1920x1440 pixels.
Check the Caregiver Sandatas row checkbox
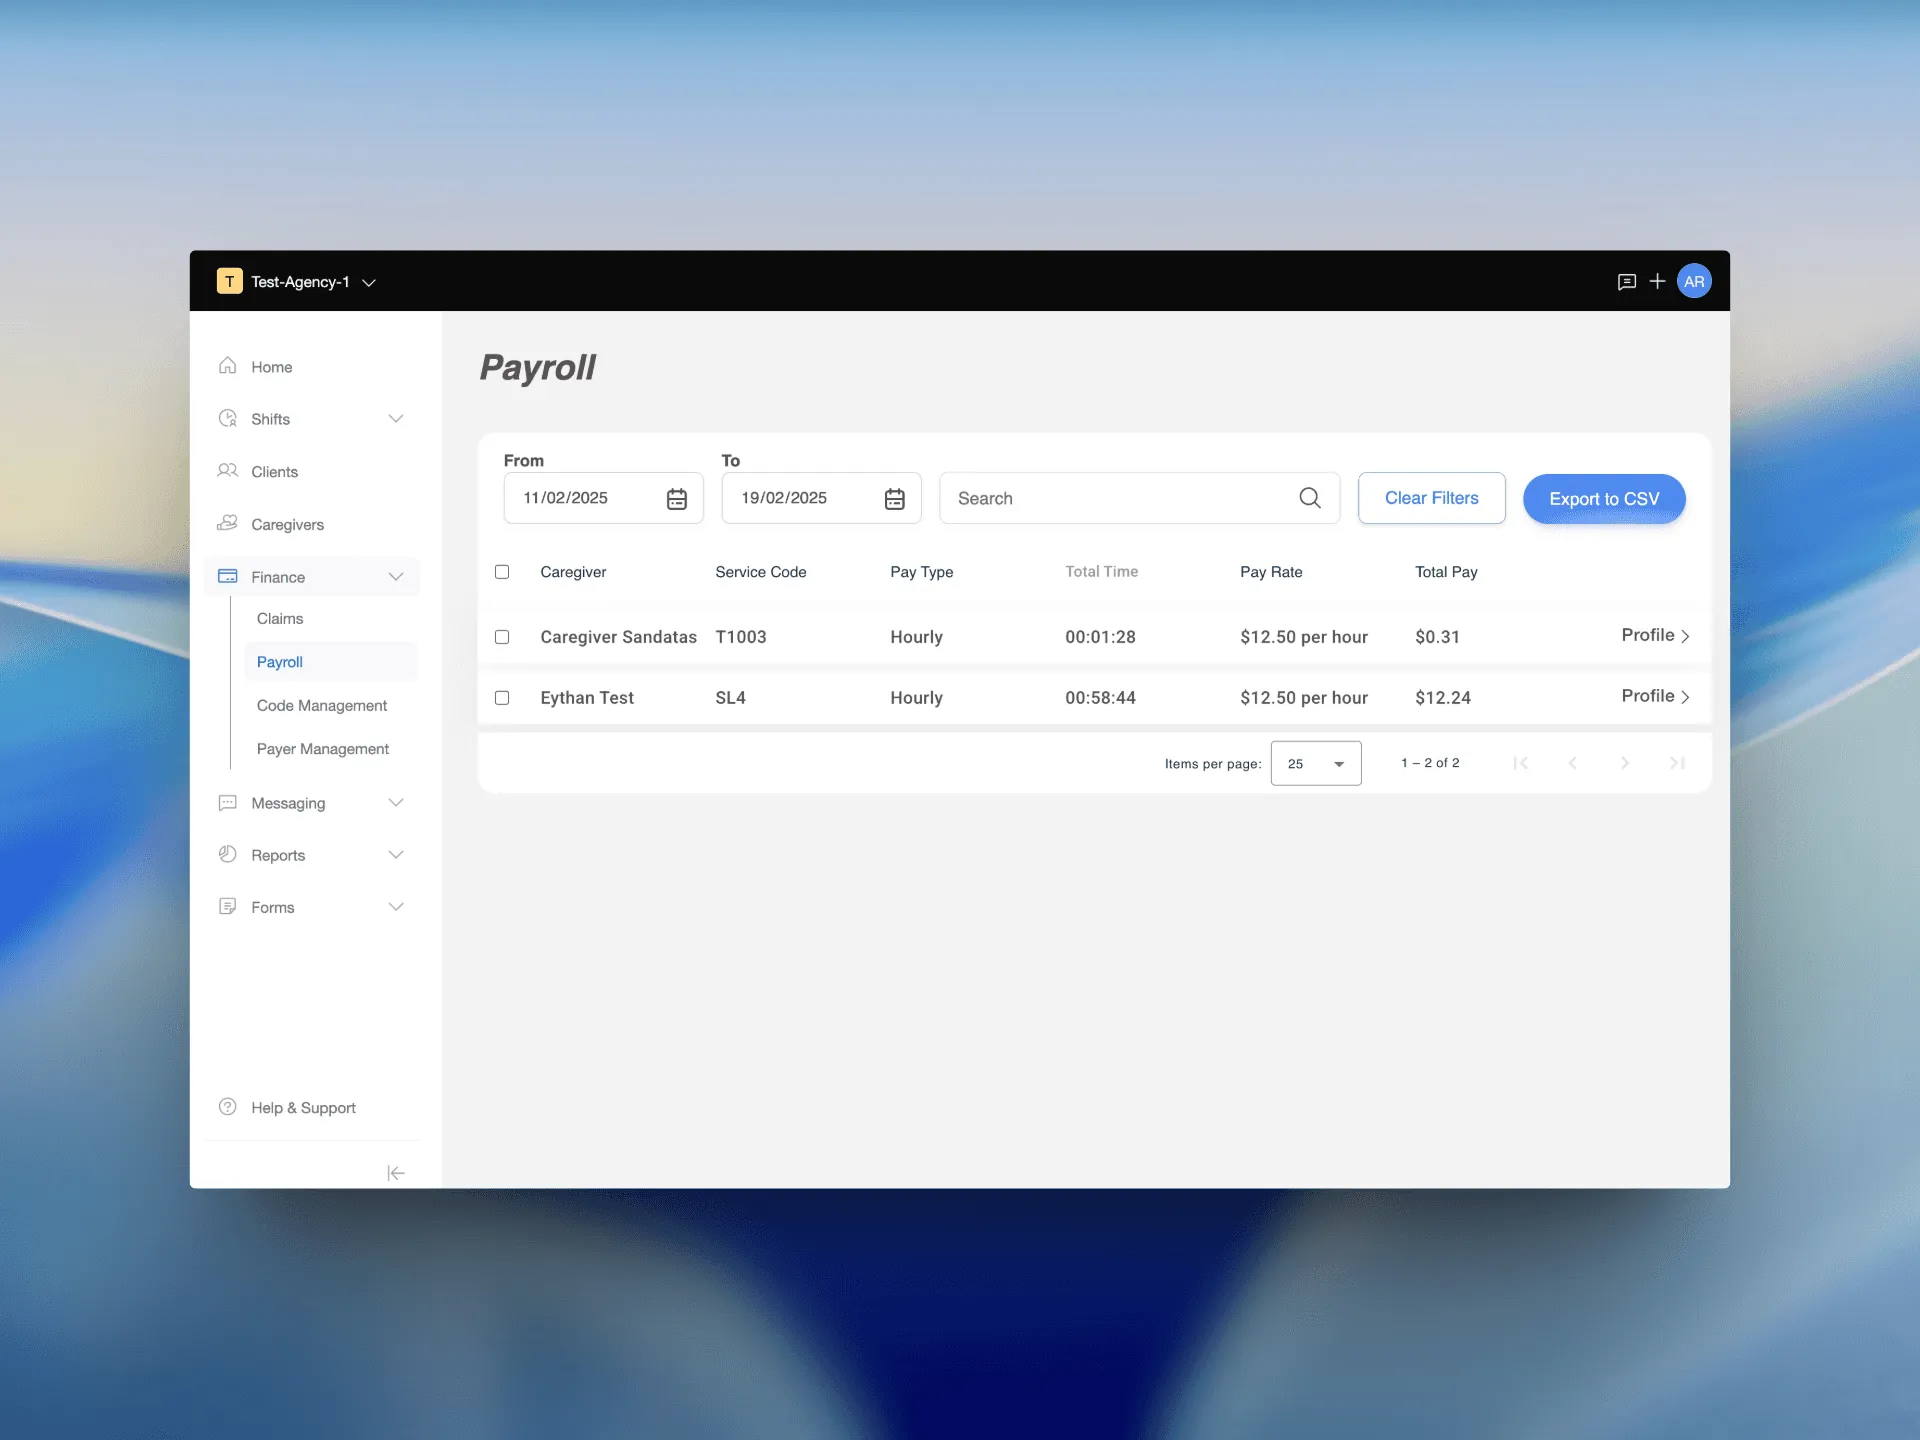[502, 637]
